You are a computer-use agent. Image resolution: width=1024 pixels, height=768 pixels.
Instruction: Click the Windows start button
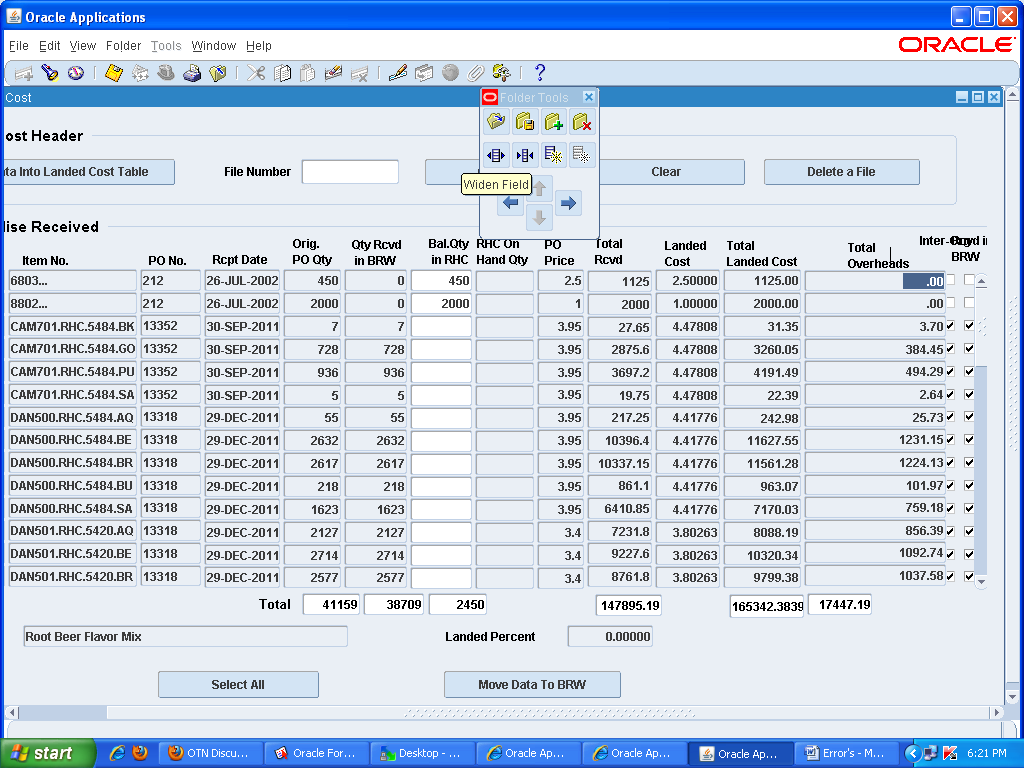[47, 753]
